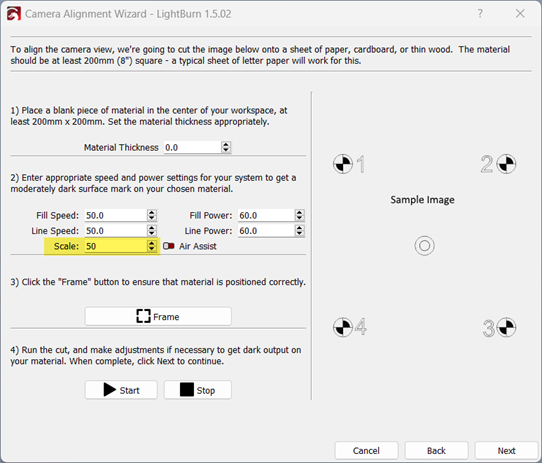Toggle the Air Assist switch
Viewport: 542px width, 463px height.
pyautogui.click(x=169, y=246)
